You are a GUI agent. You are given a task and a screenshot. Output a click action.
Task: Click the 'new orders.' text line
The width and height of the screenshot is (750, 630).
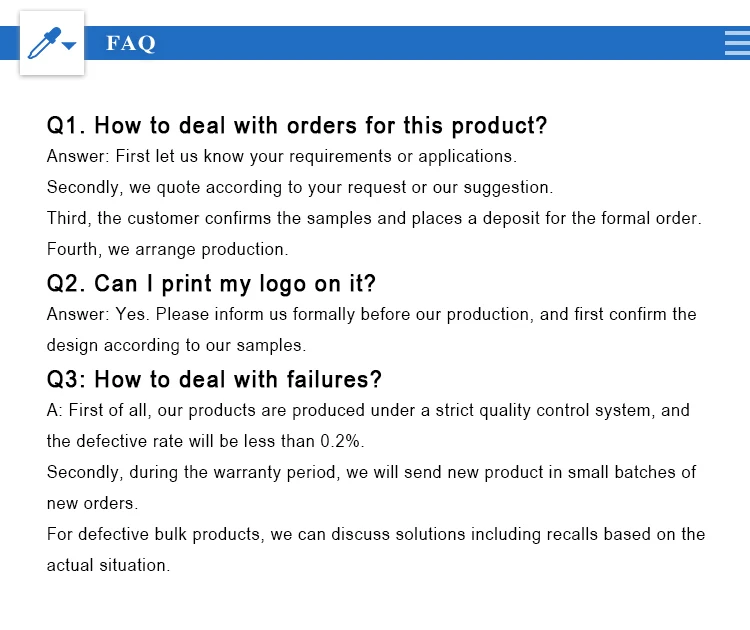(x=92, y=503)
